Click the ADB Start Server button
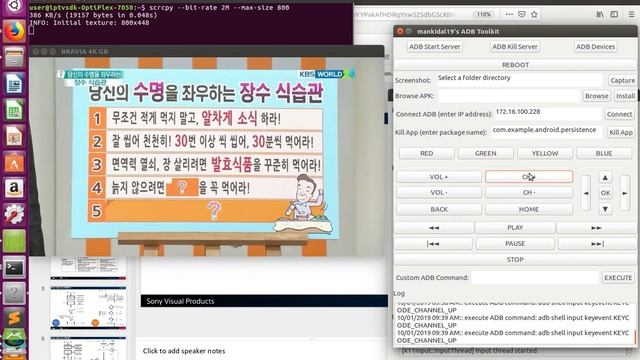 tap(434, 47)
